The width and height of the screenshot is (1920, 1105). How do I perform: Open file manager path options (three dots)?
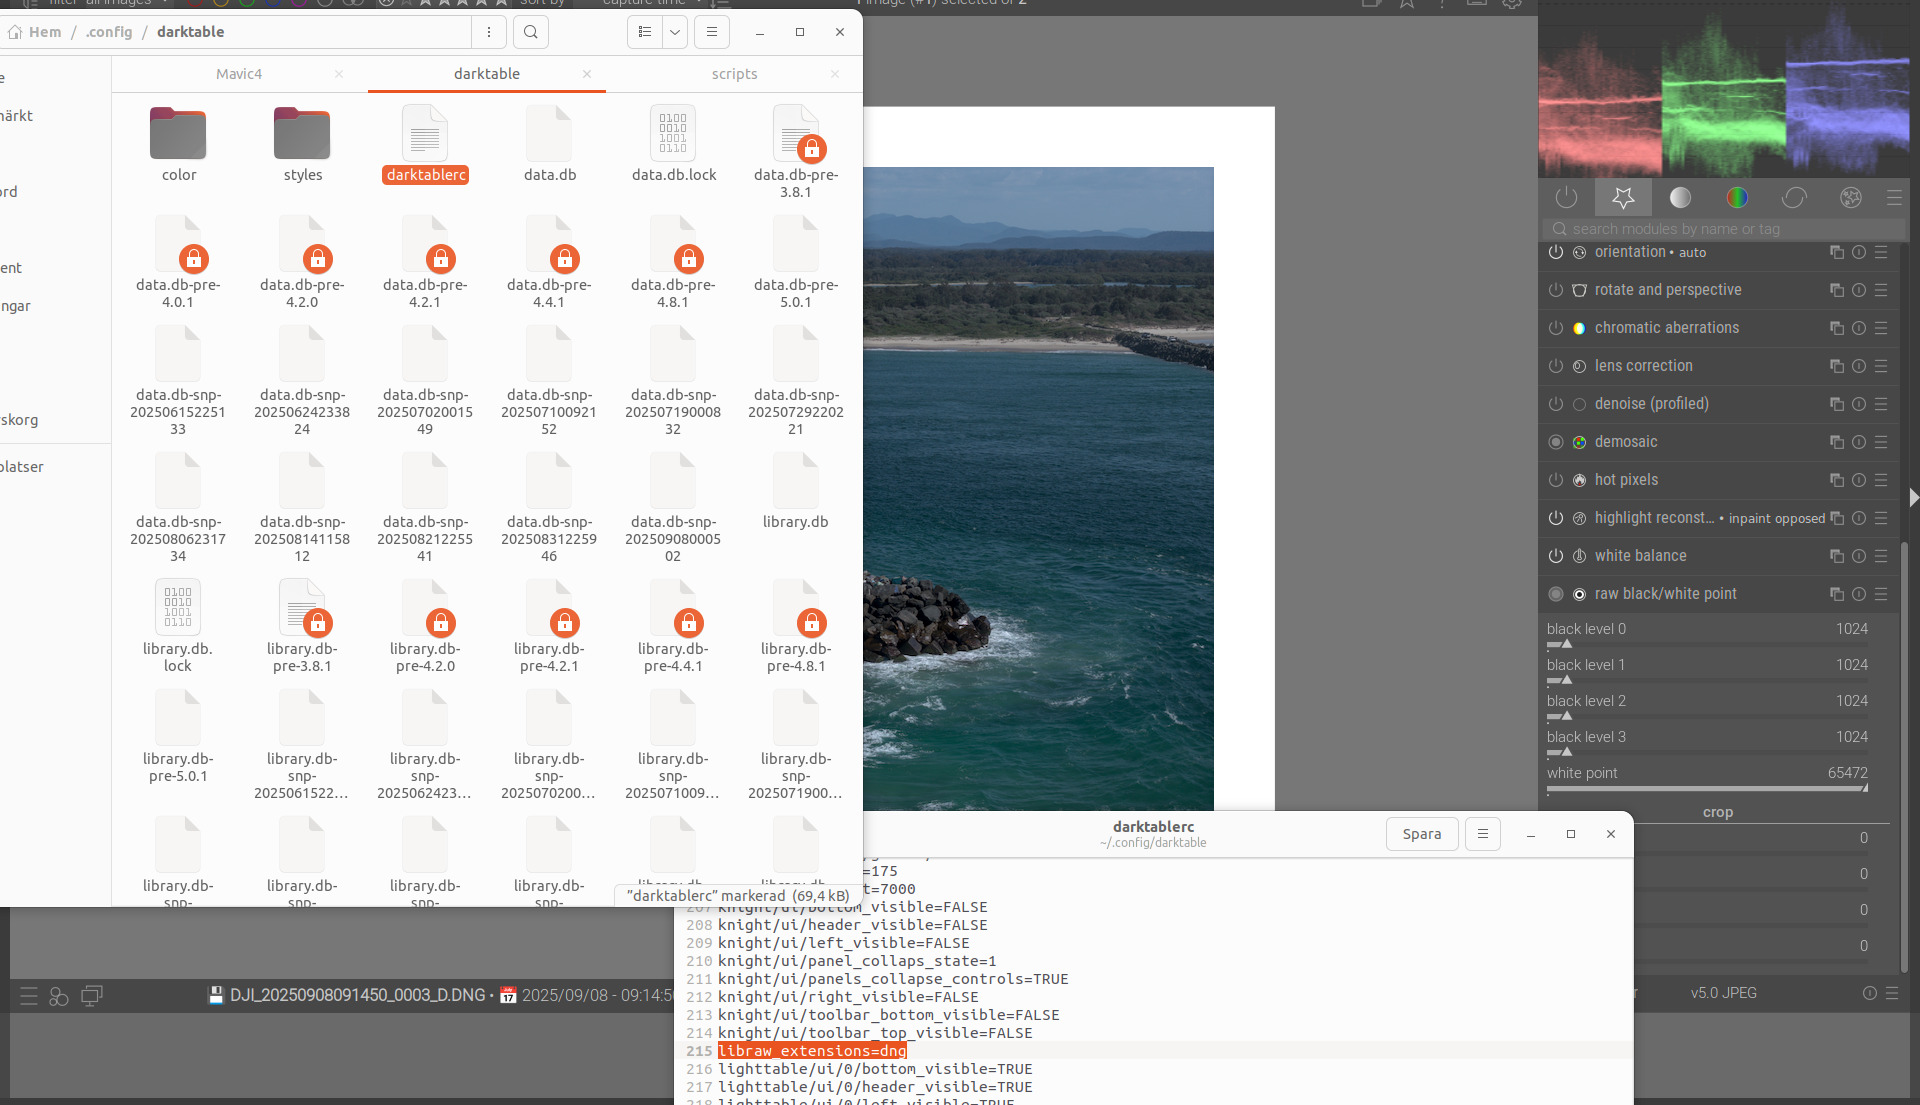488,32
